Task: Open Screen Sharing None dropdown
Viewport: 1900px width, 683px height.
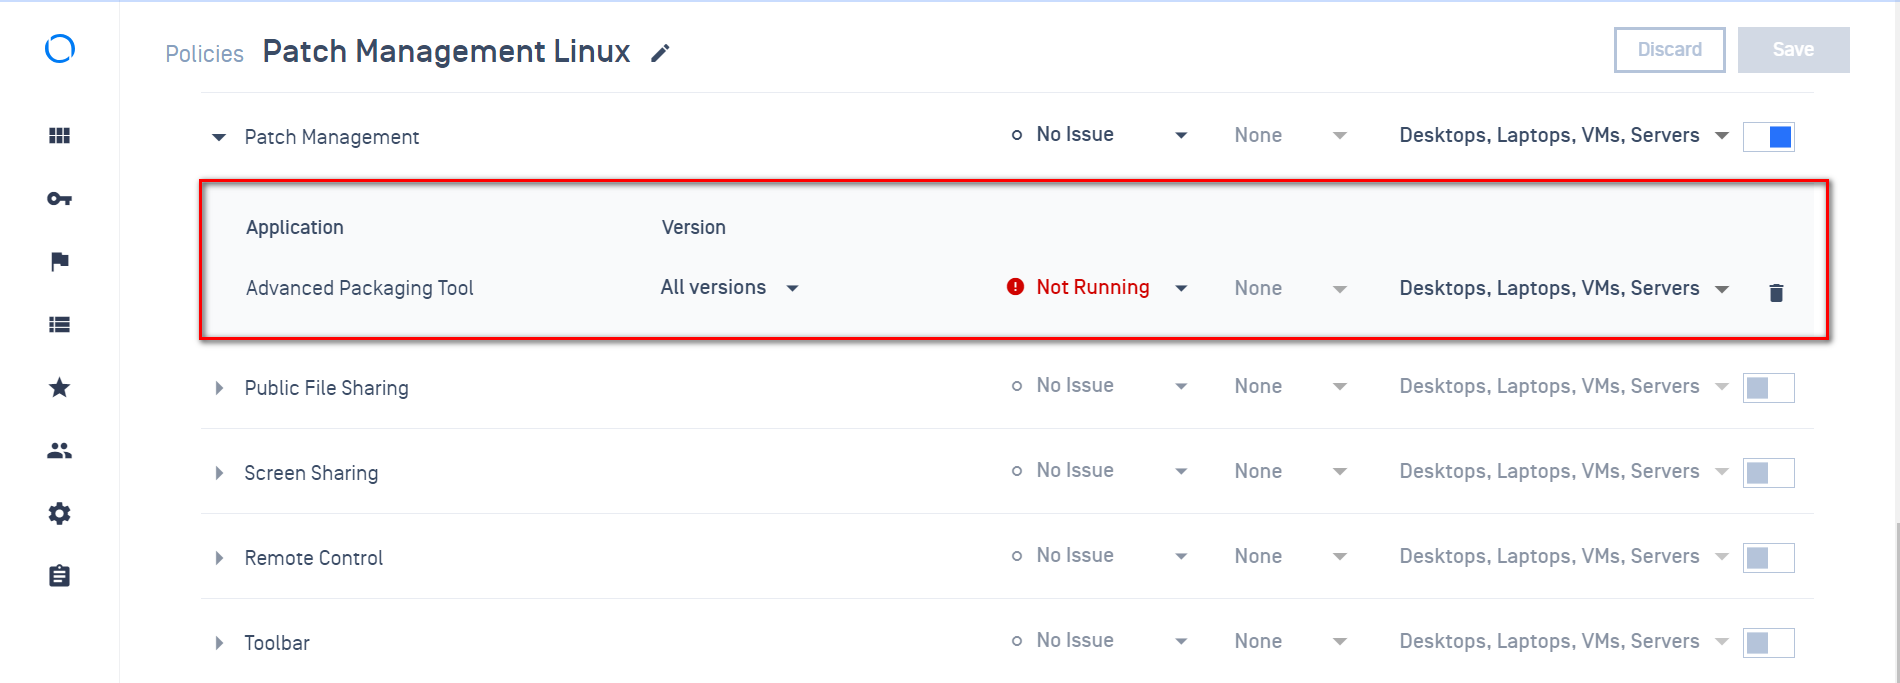Action: click(x=1291, y=472)
